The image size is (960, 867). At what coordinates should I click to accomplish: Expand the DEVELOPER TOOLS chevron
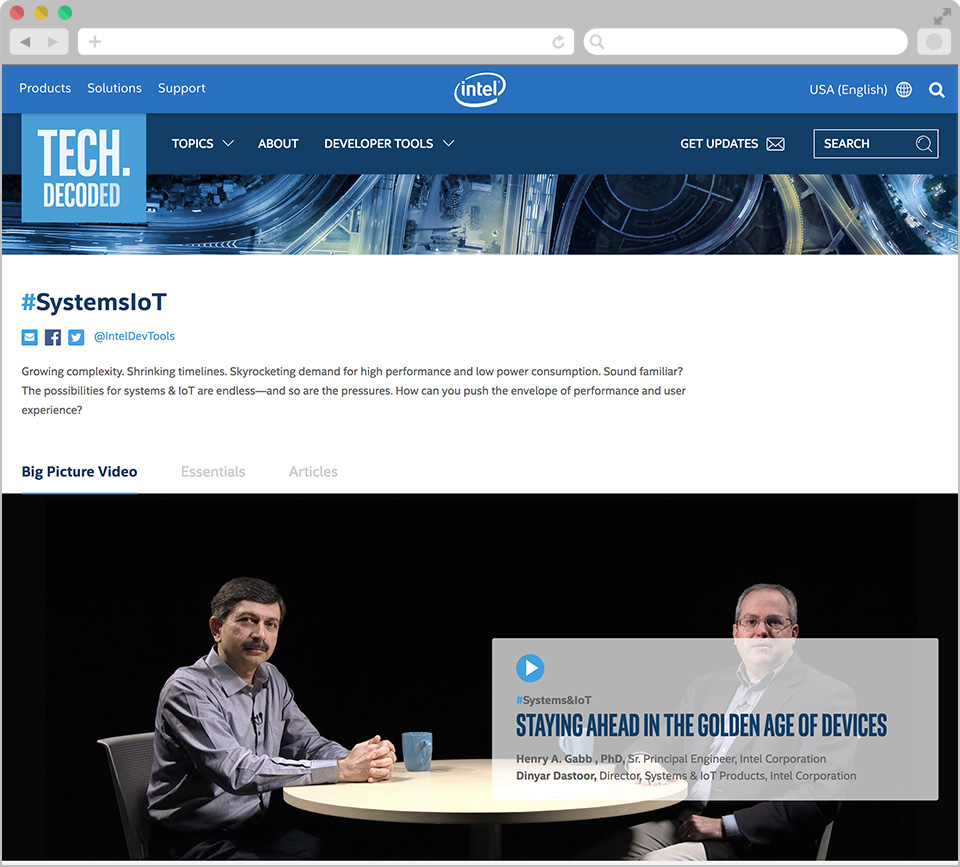point(448,143)
